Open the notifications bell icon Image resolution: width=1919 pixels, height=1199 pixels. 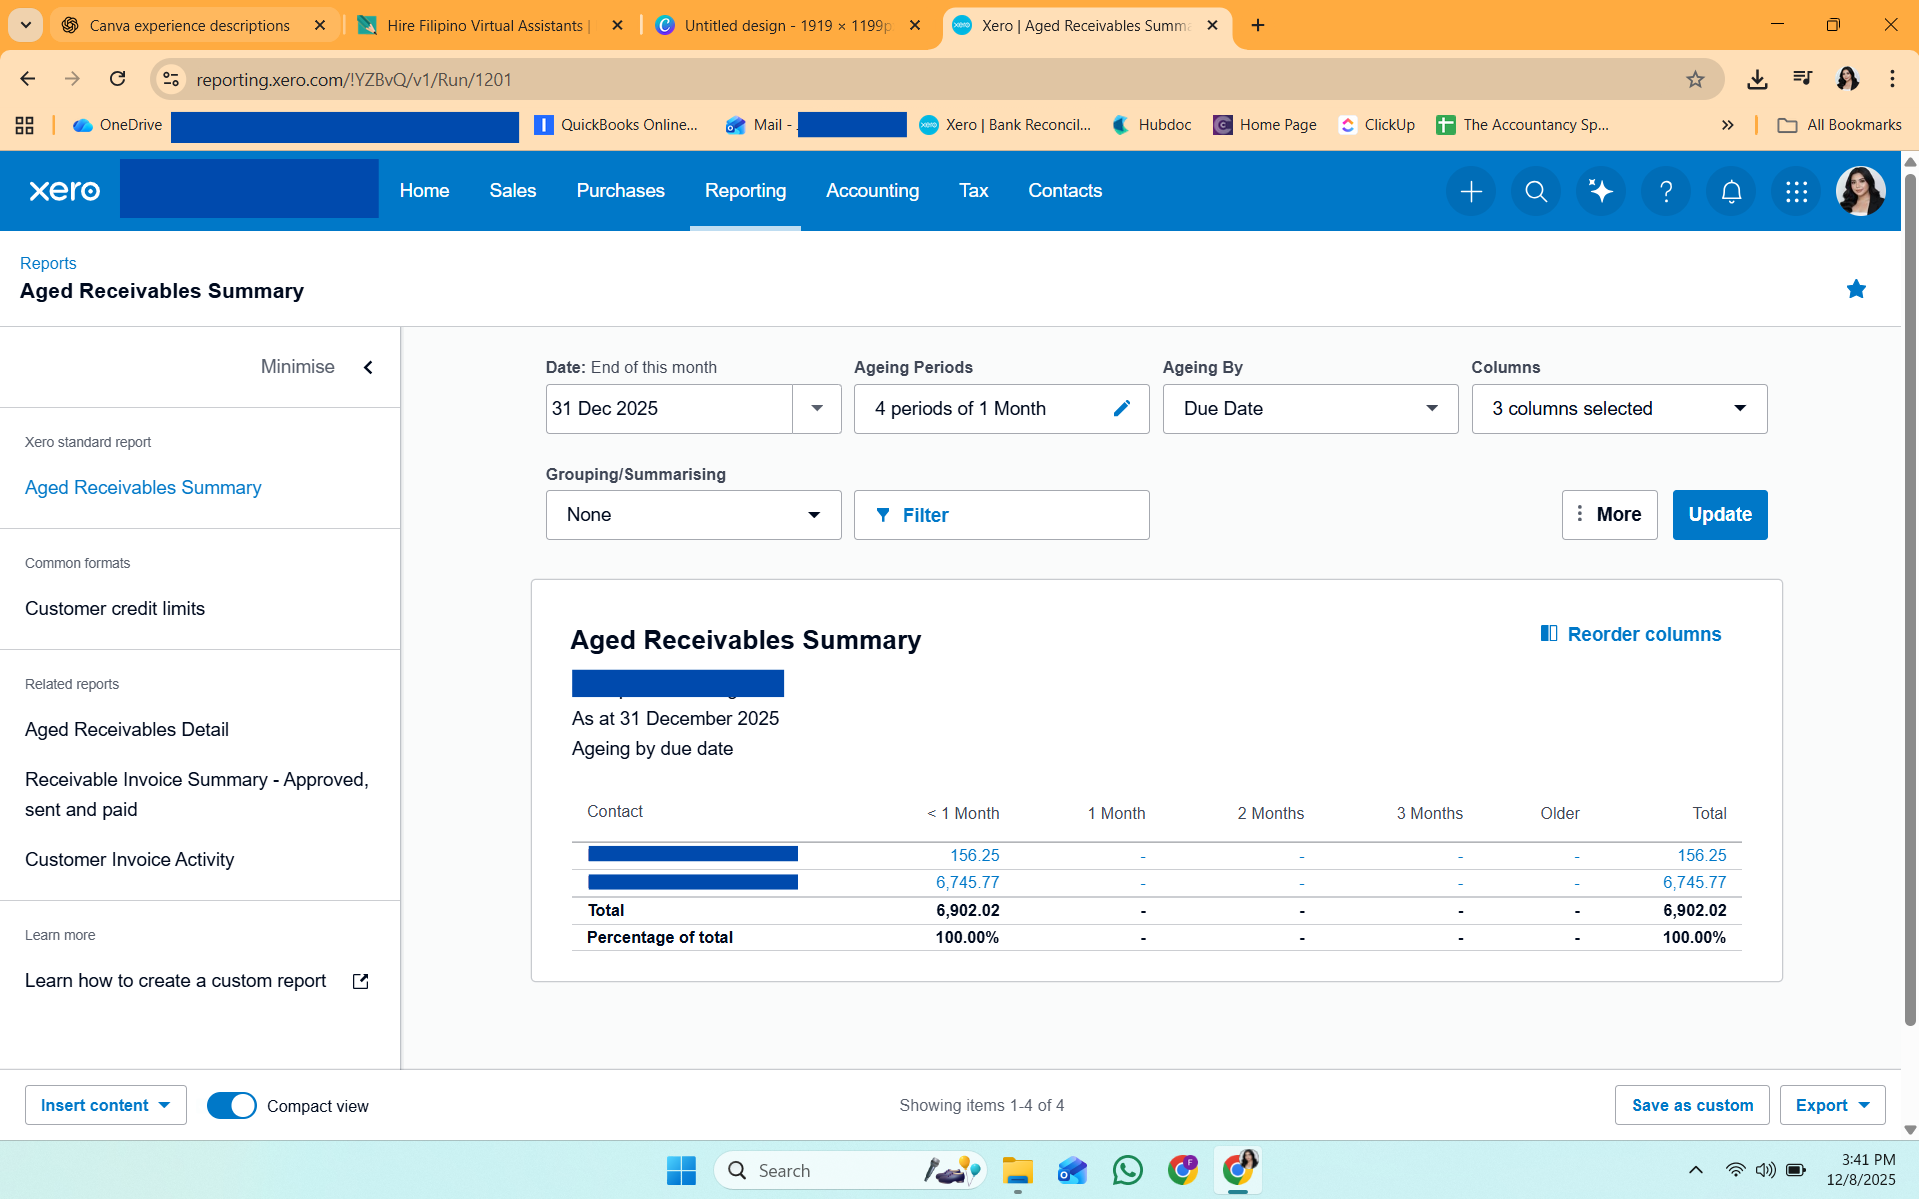(1731, 191)
